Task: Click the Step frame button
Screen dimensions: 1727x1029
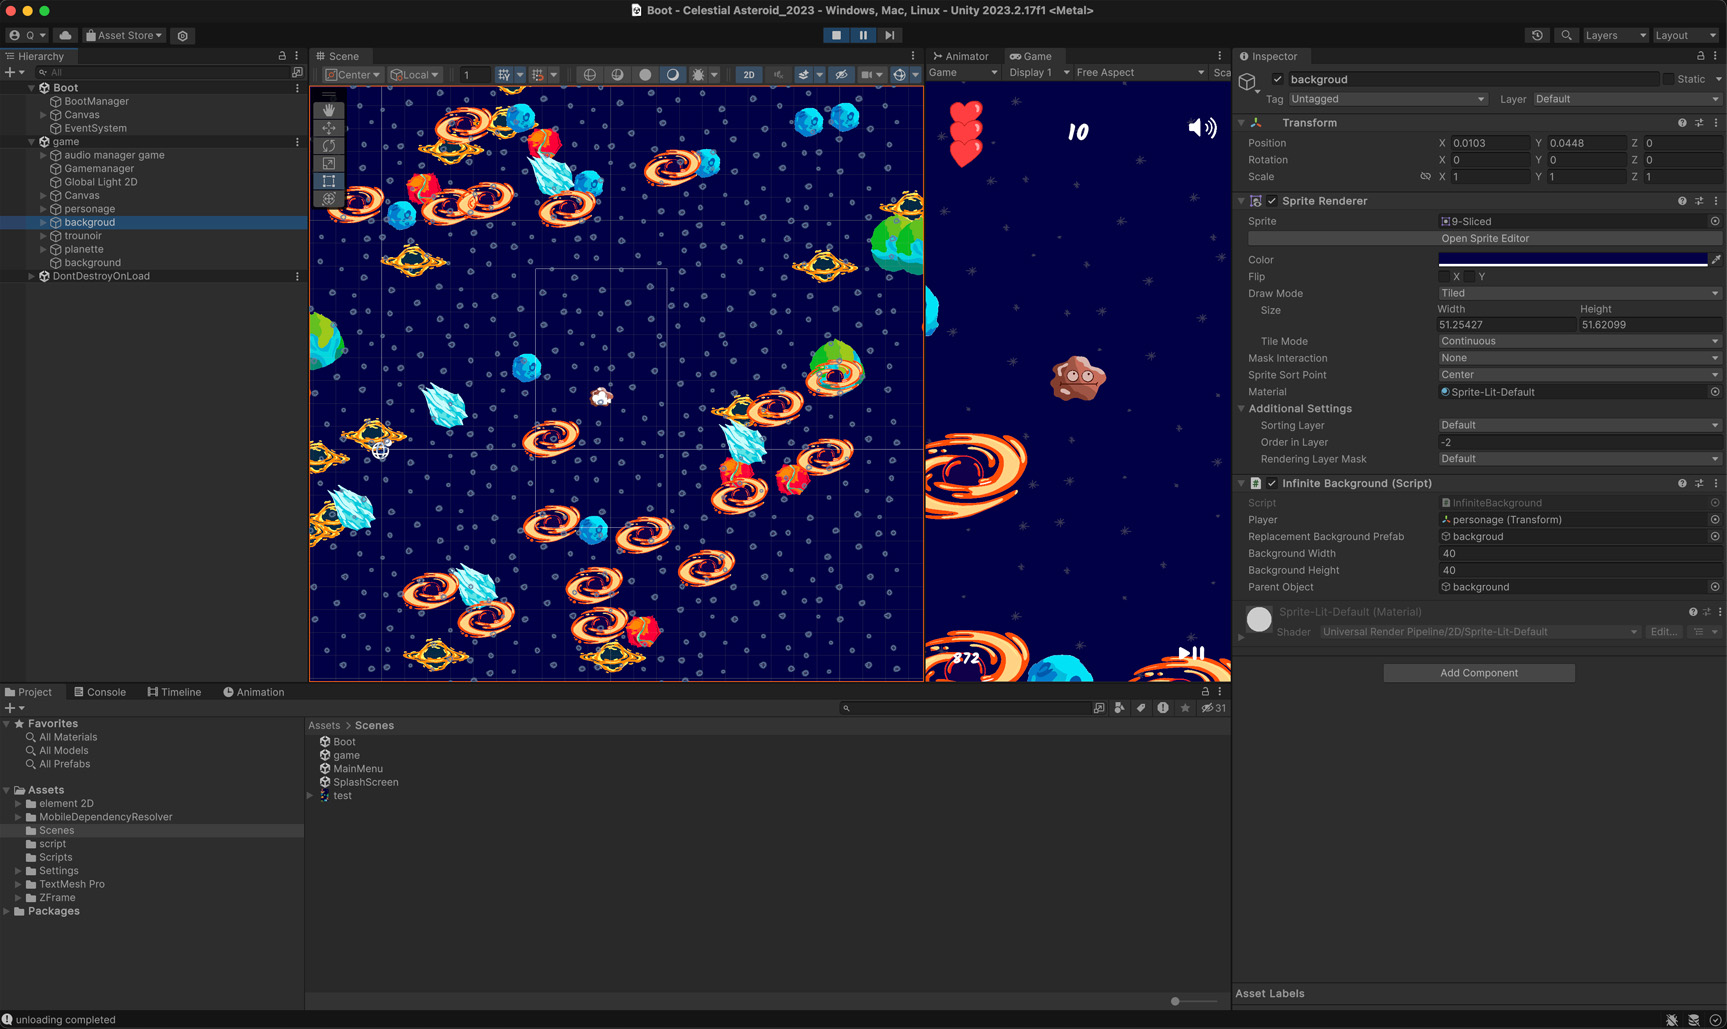Action: [x=890, y=35]
